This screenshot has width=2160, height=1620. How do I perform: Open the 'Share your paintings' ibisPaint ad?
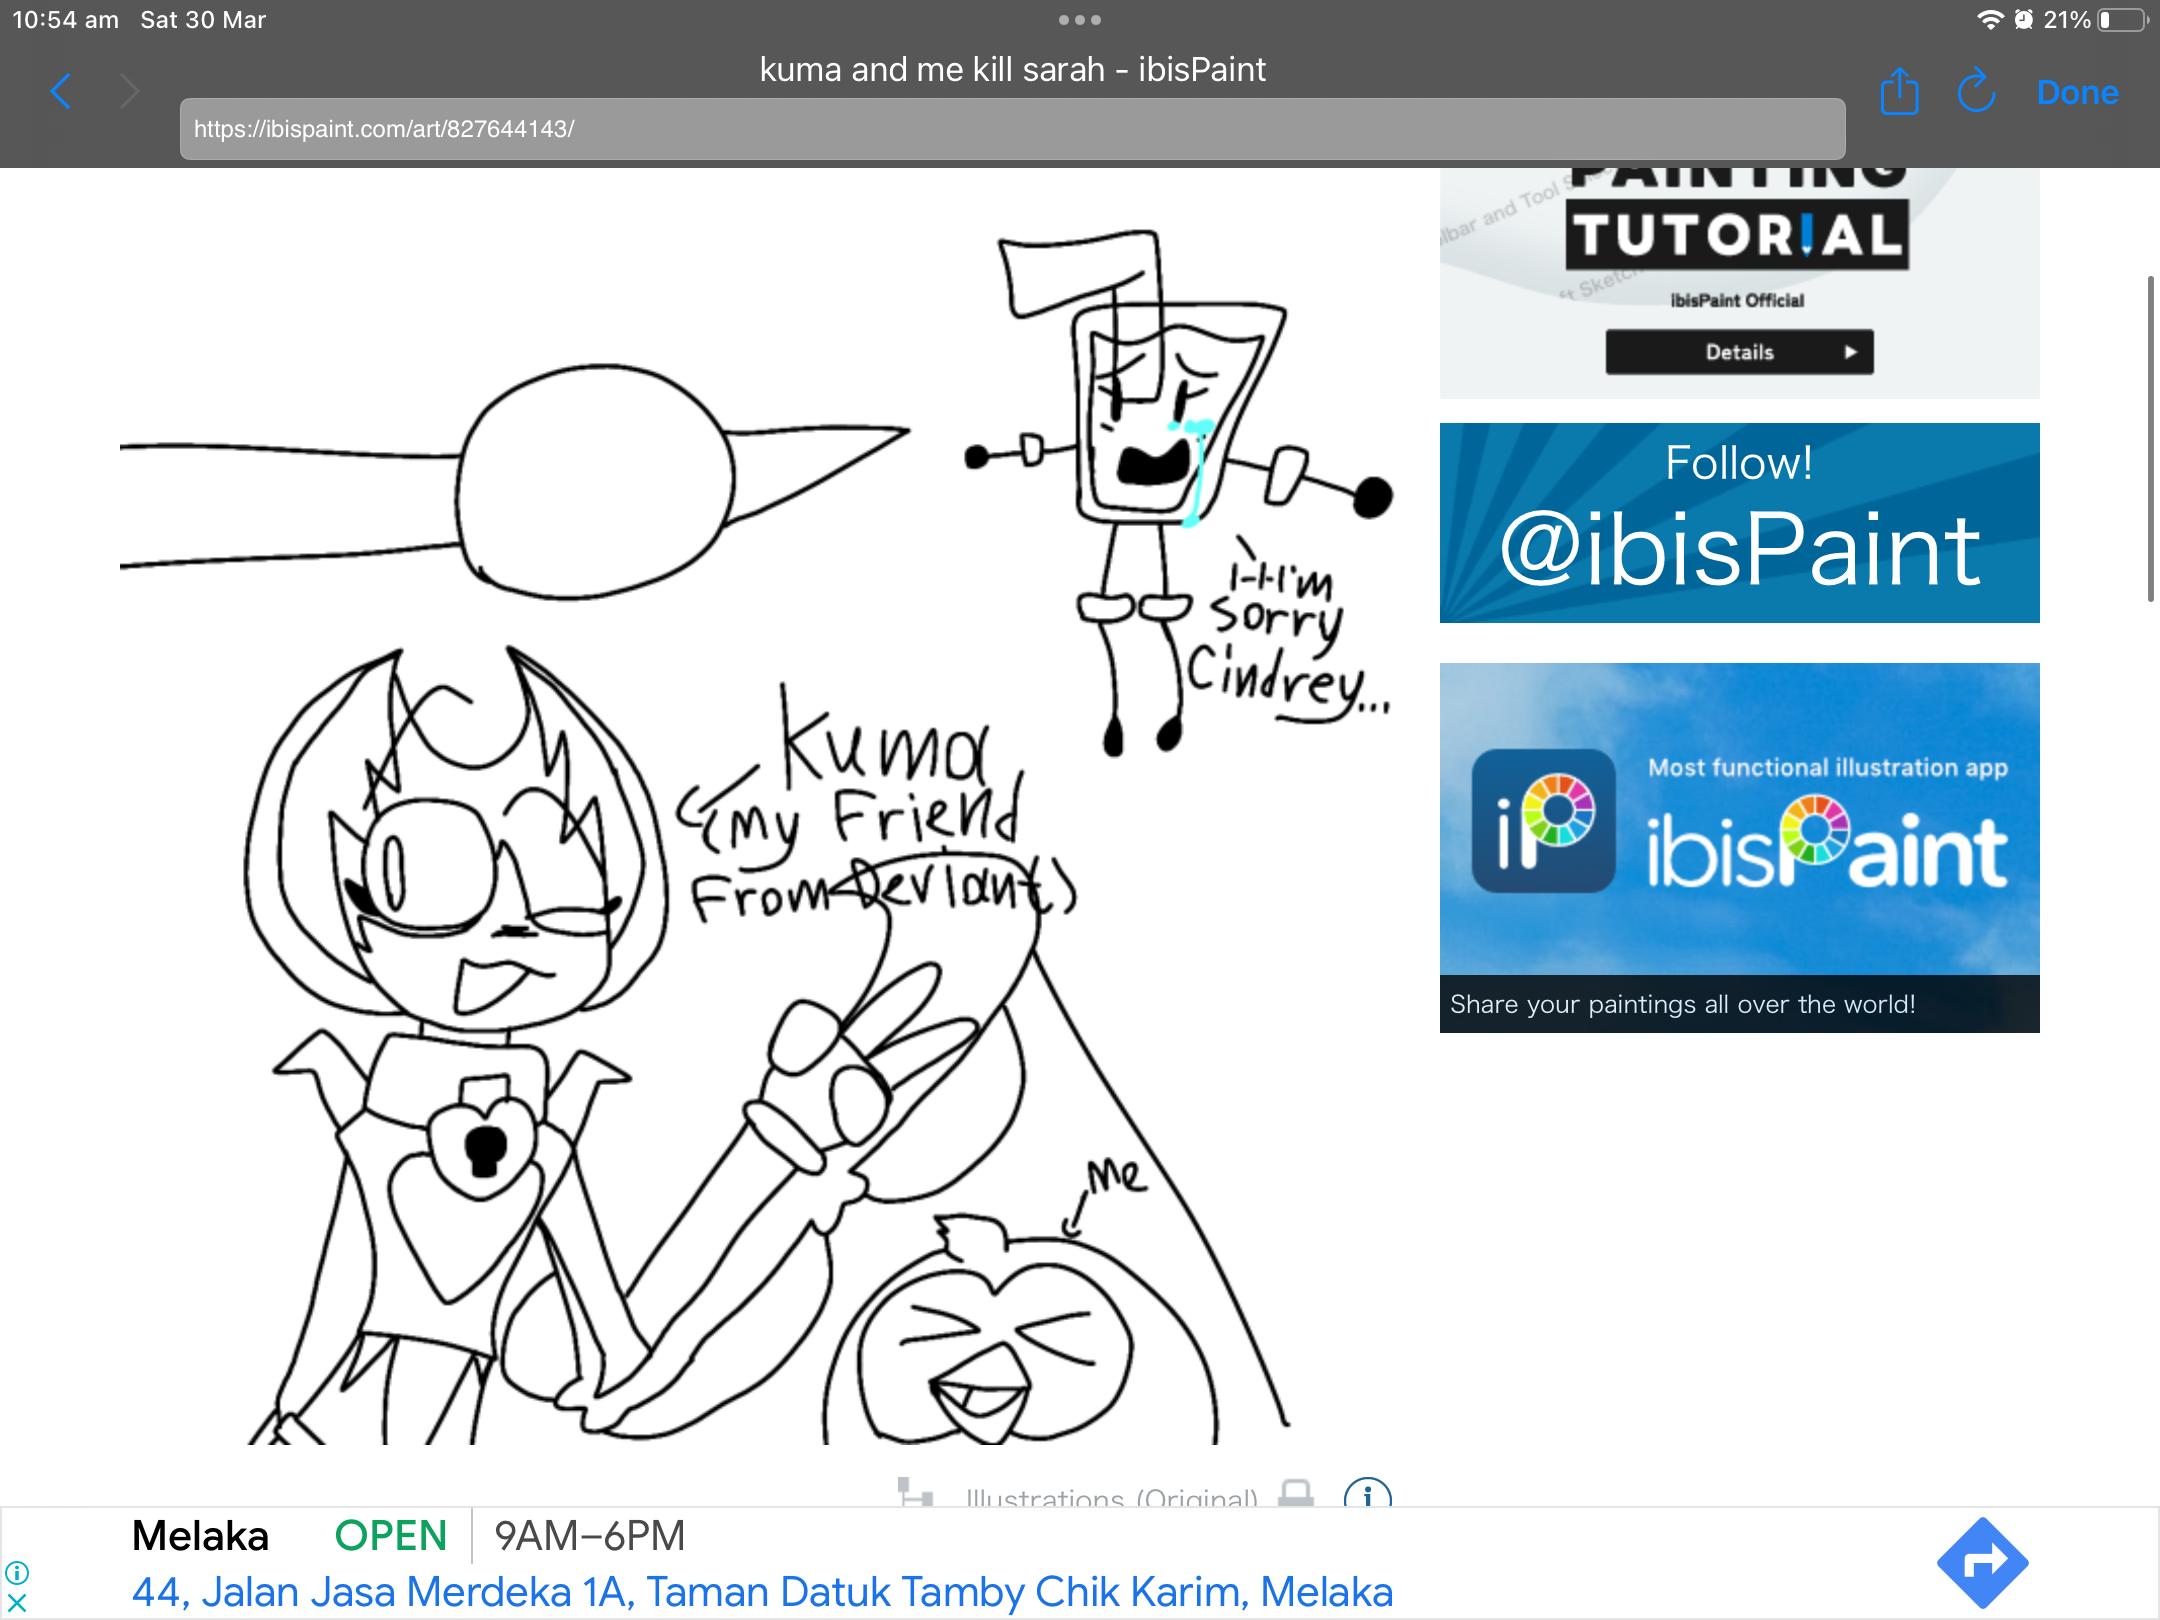[1739, 848]
